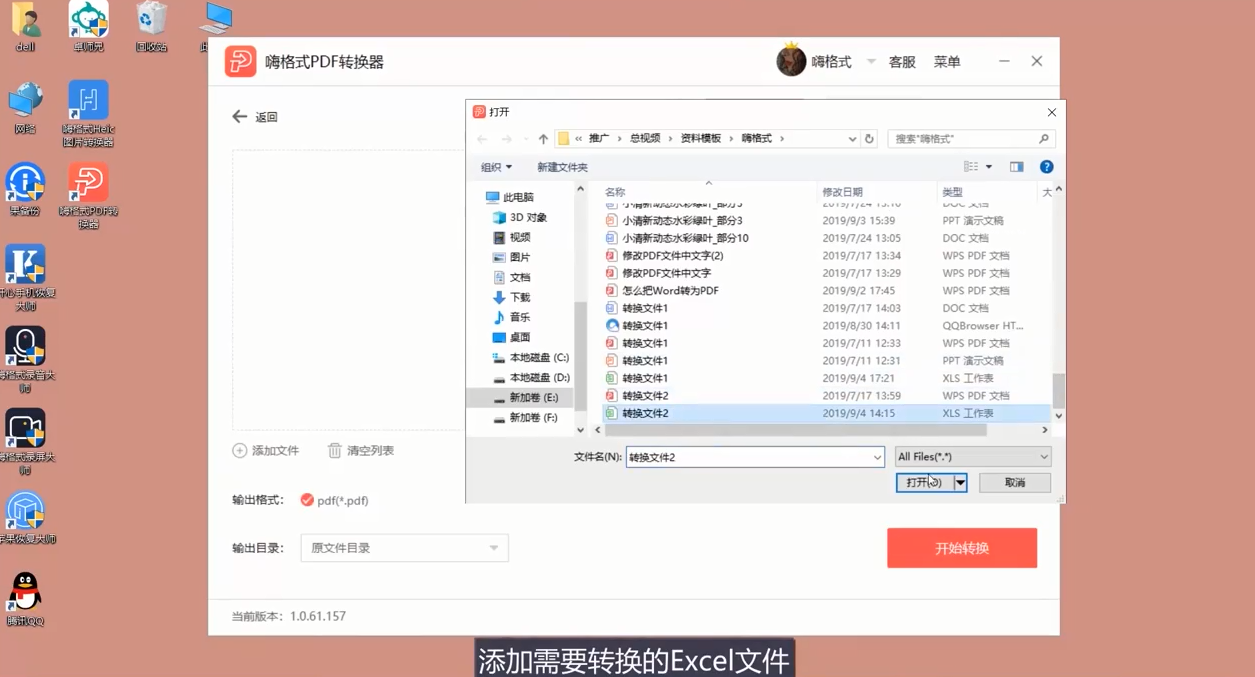Click the search magnifier icon
Image resolution: width=1255 pixels, height=677 pixels.
(1044, 139)
